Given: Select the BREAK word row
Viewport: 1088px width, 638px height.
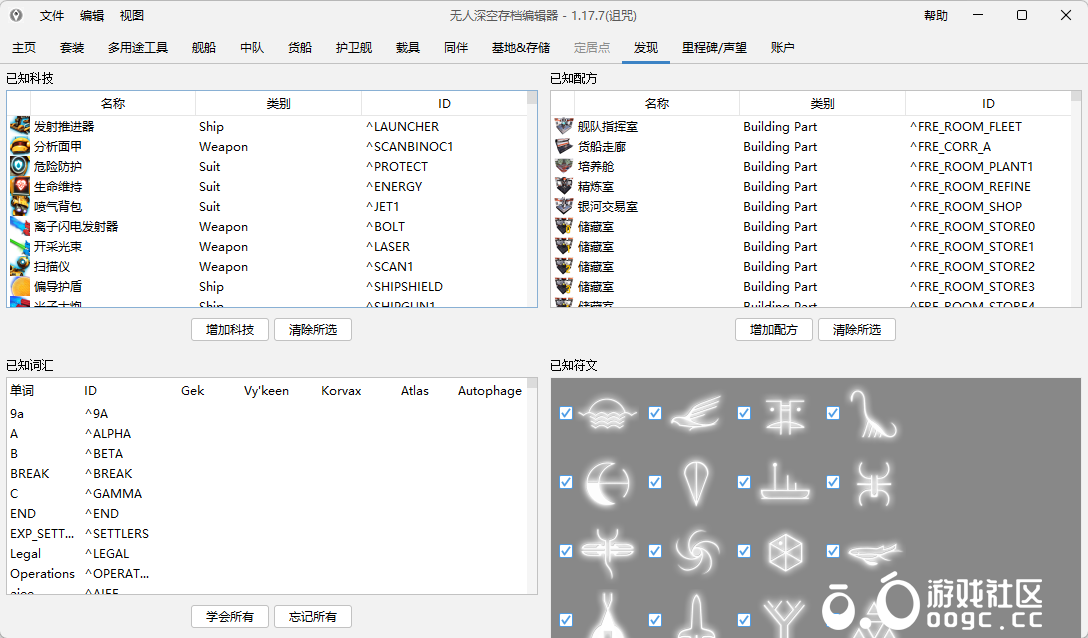Looking at the screenshot, I should click(x=269, y=473).
